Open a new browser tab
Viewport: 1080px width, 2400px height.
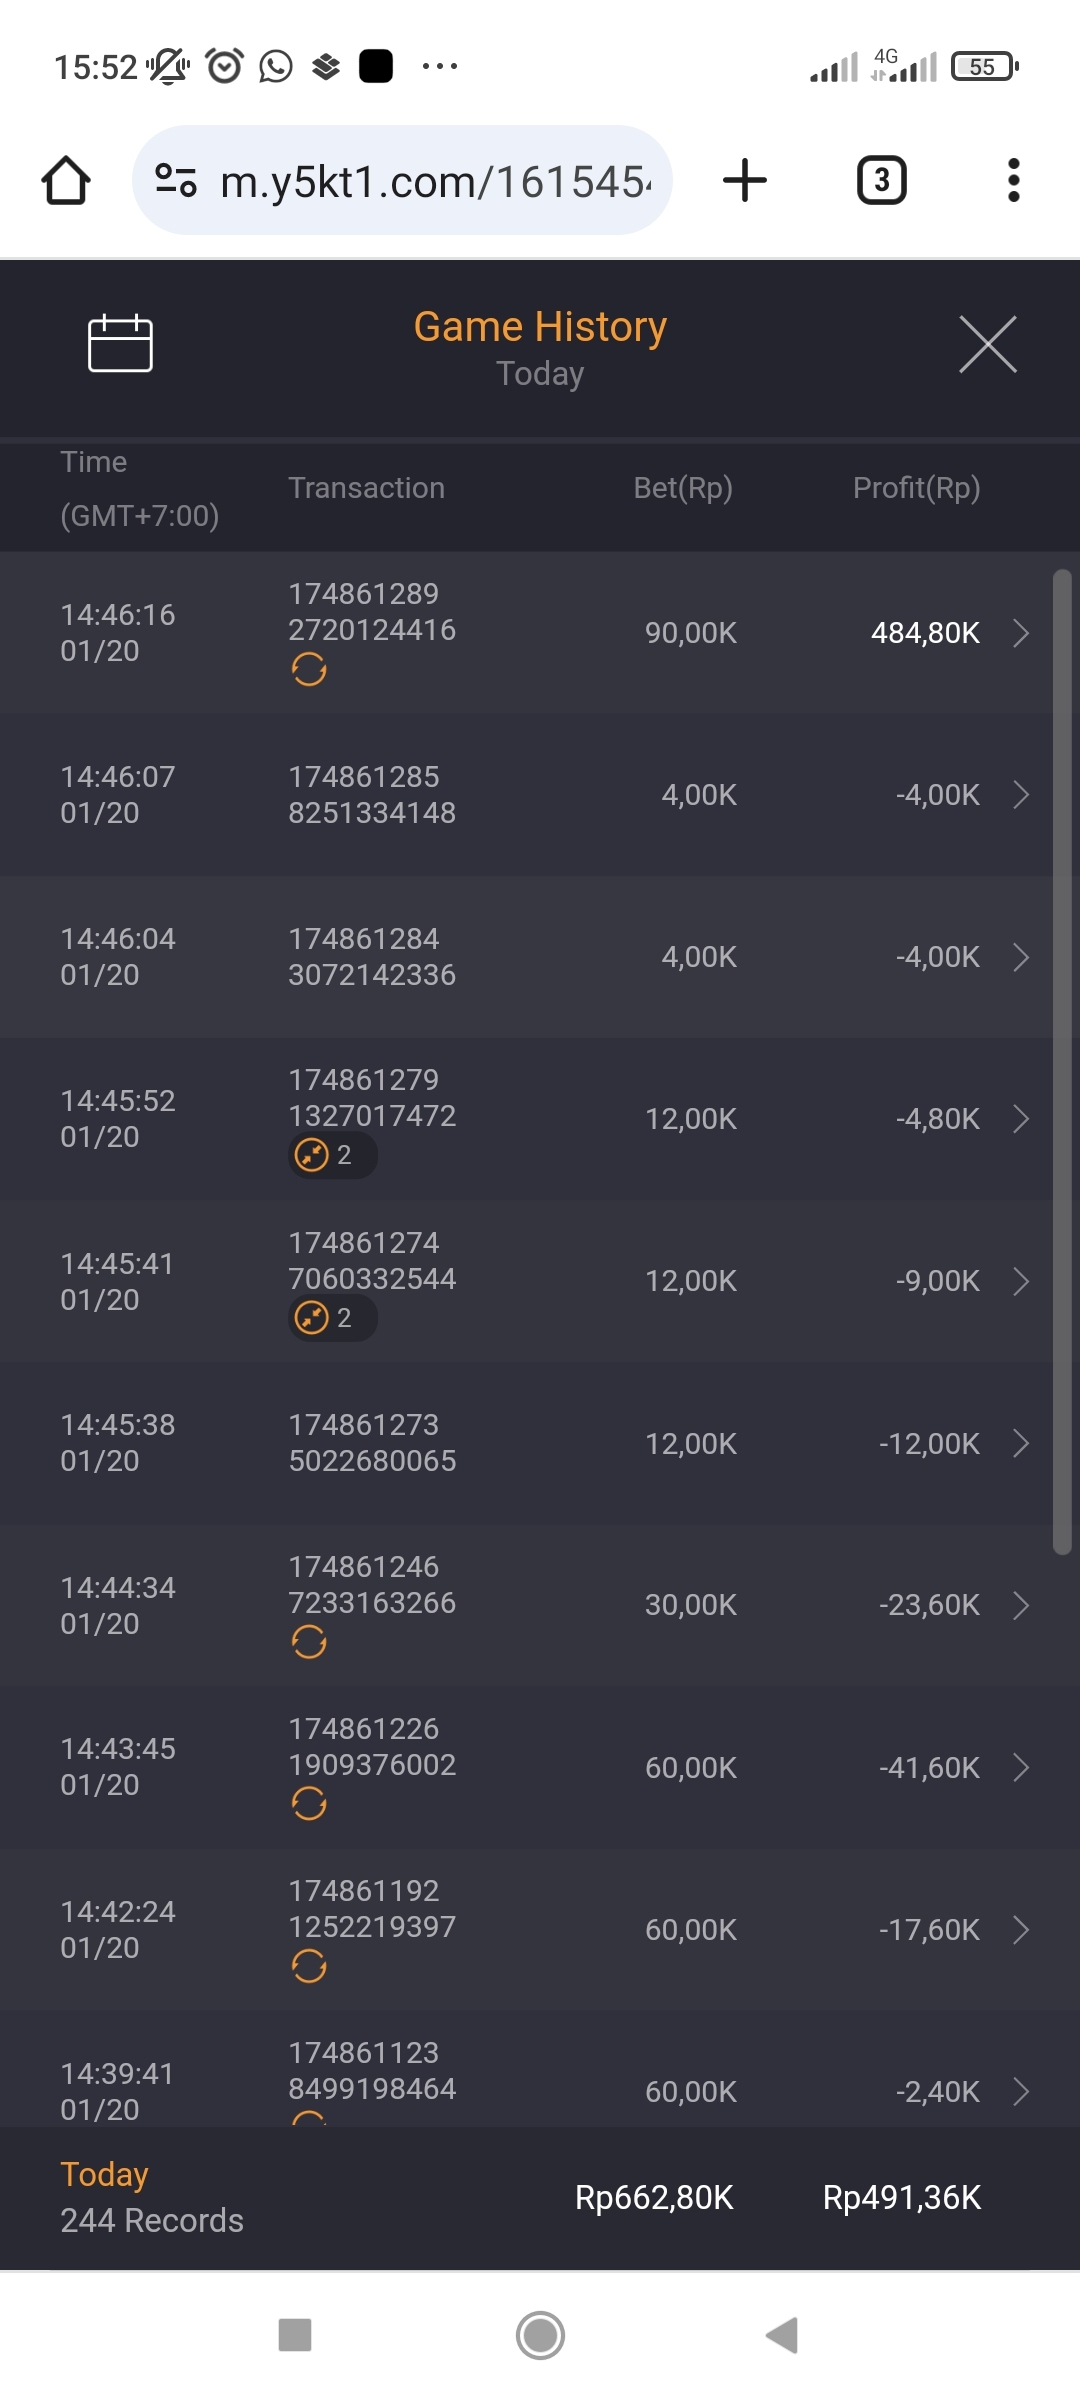pos(745,181)
